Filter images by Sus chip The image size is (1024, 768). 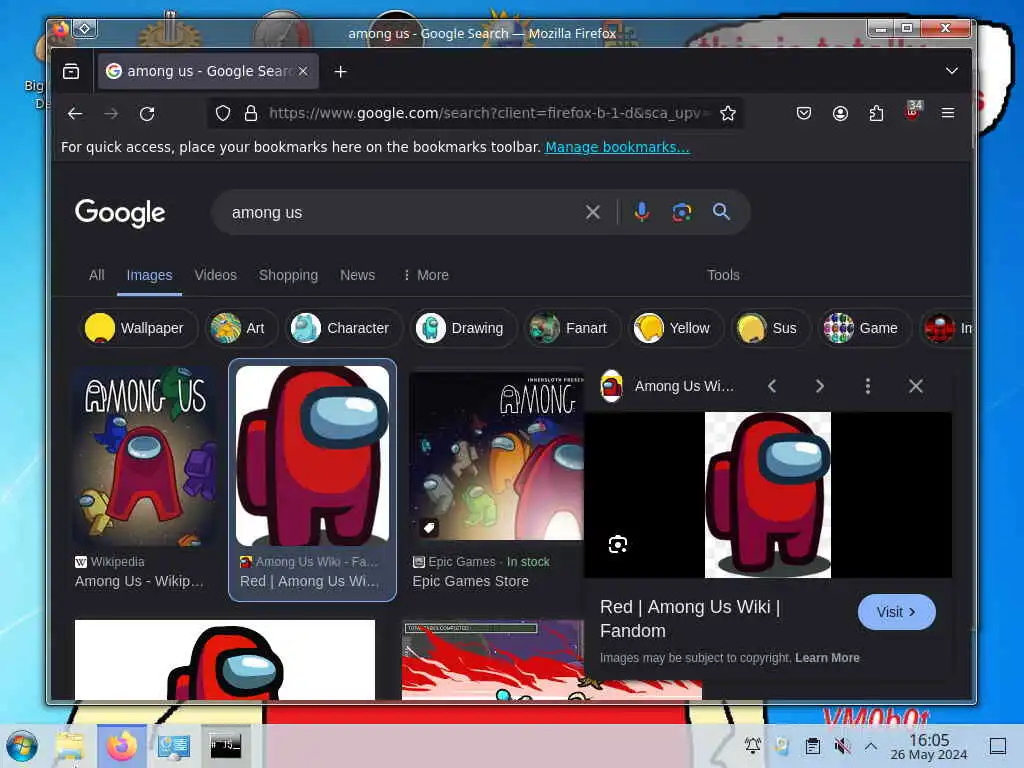click(x=771, y=328)
